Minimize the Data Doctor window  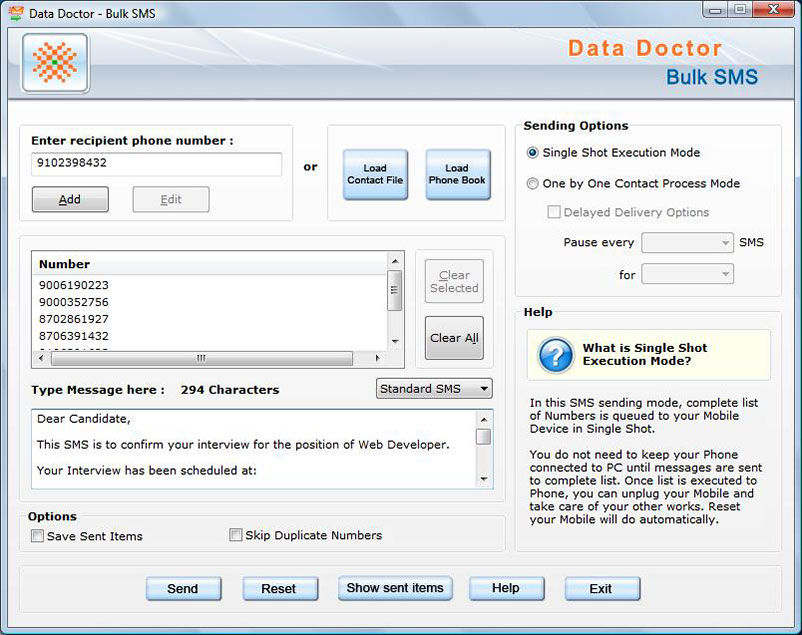[x=716, y=10]
